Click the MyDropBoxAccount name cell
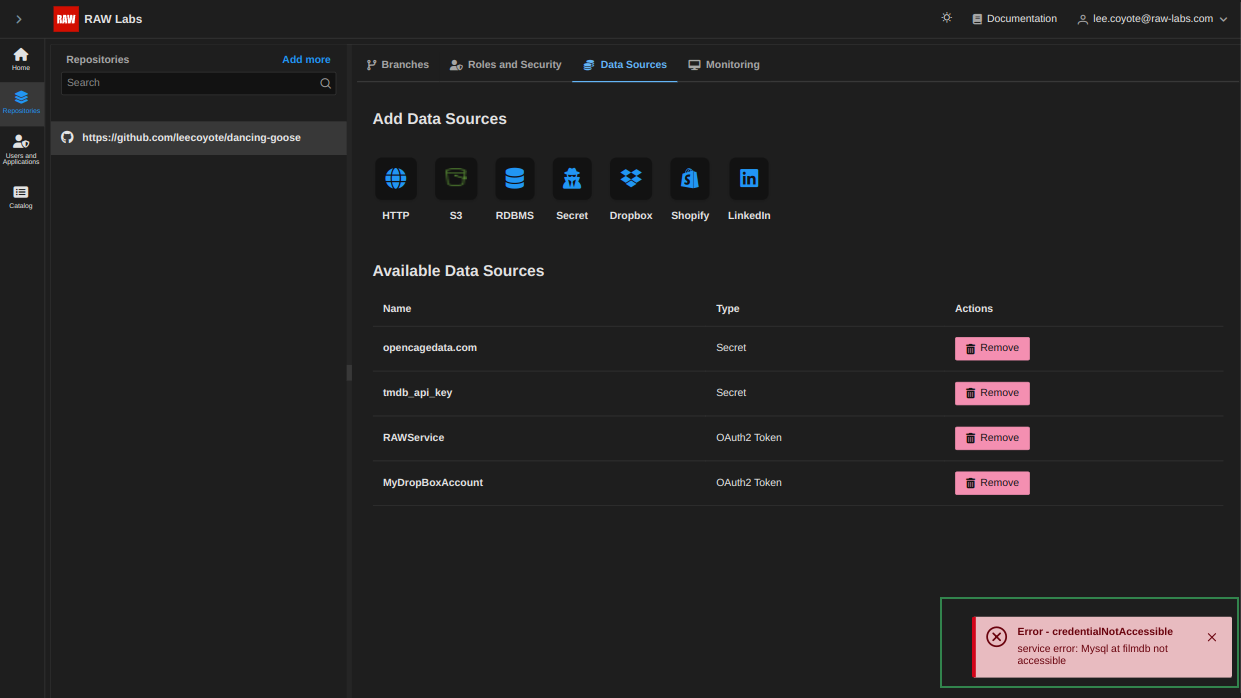Image resolution: width=1241 pixels, height=698 pixels. [433, 483]
